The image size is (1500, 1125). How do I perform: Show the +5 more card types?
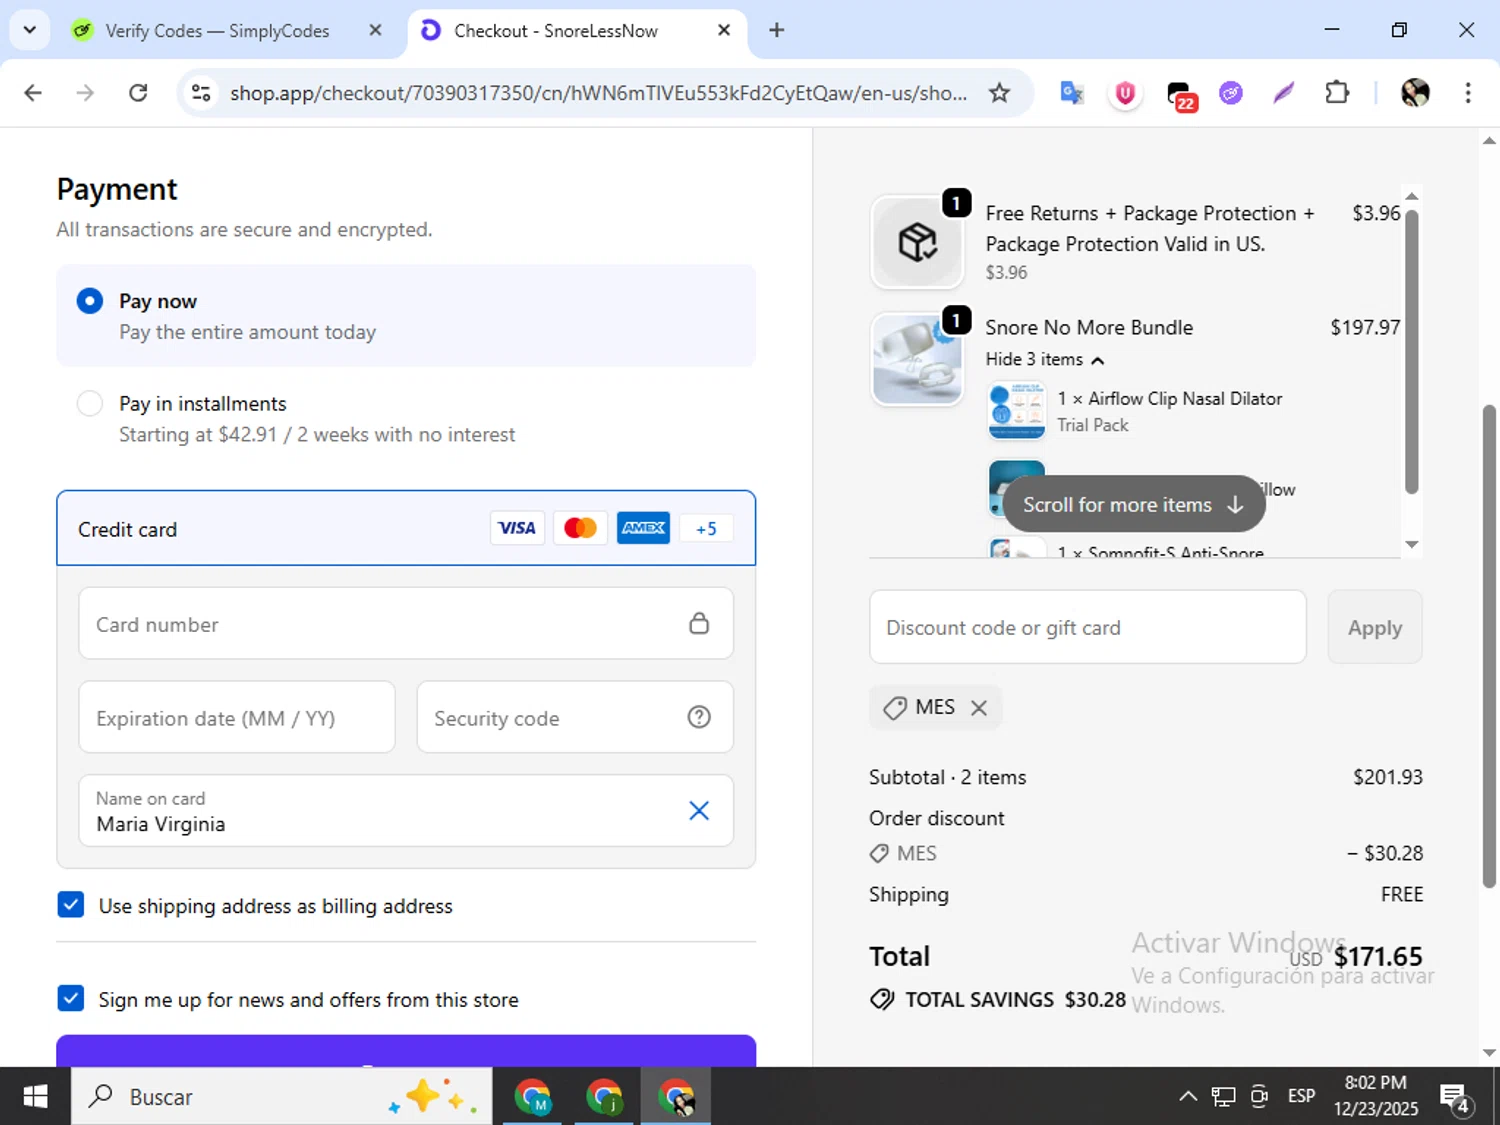(x=706, y=528)
